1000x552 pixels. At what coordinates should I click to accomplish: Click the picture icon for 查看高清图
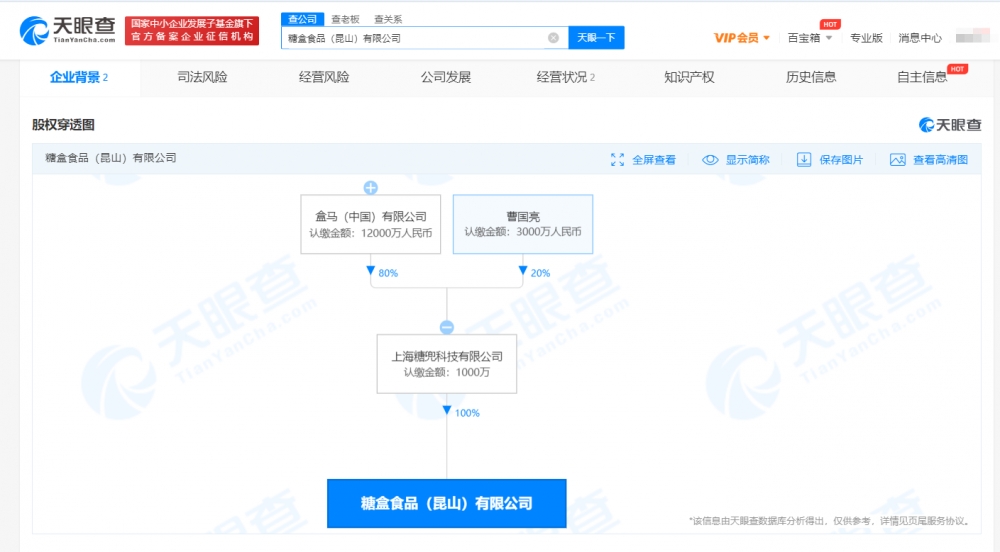click(897, 160)
